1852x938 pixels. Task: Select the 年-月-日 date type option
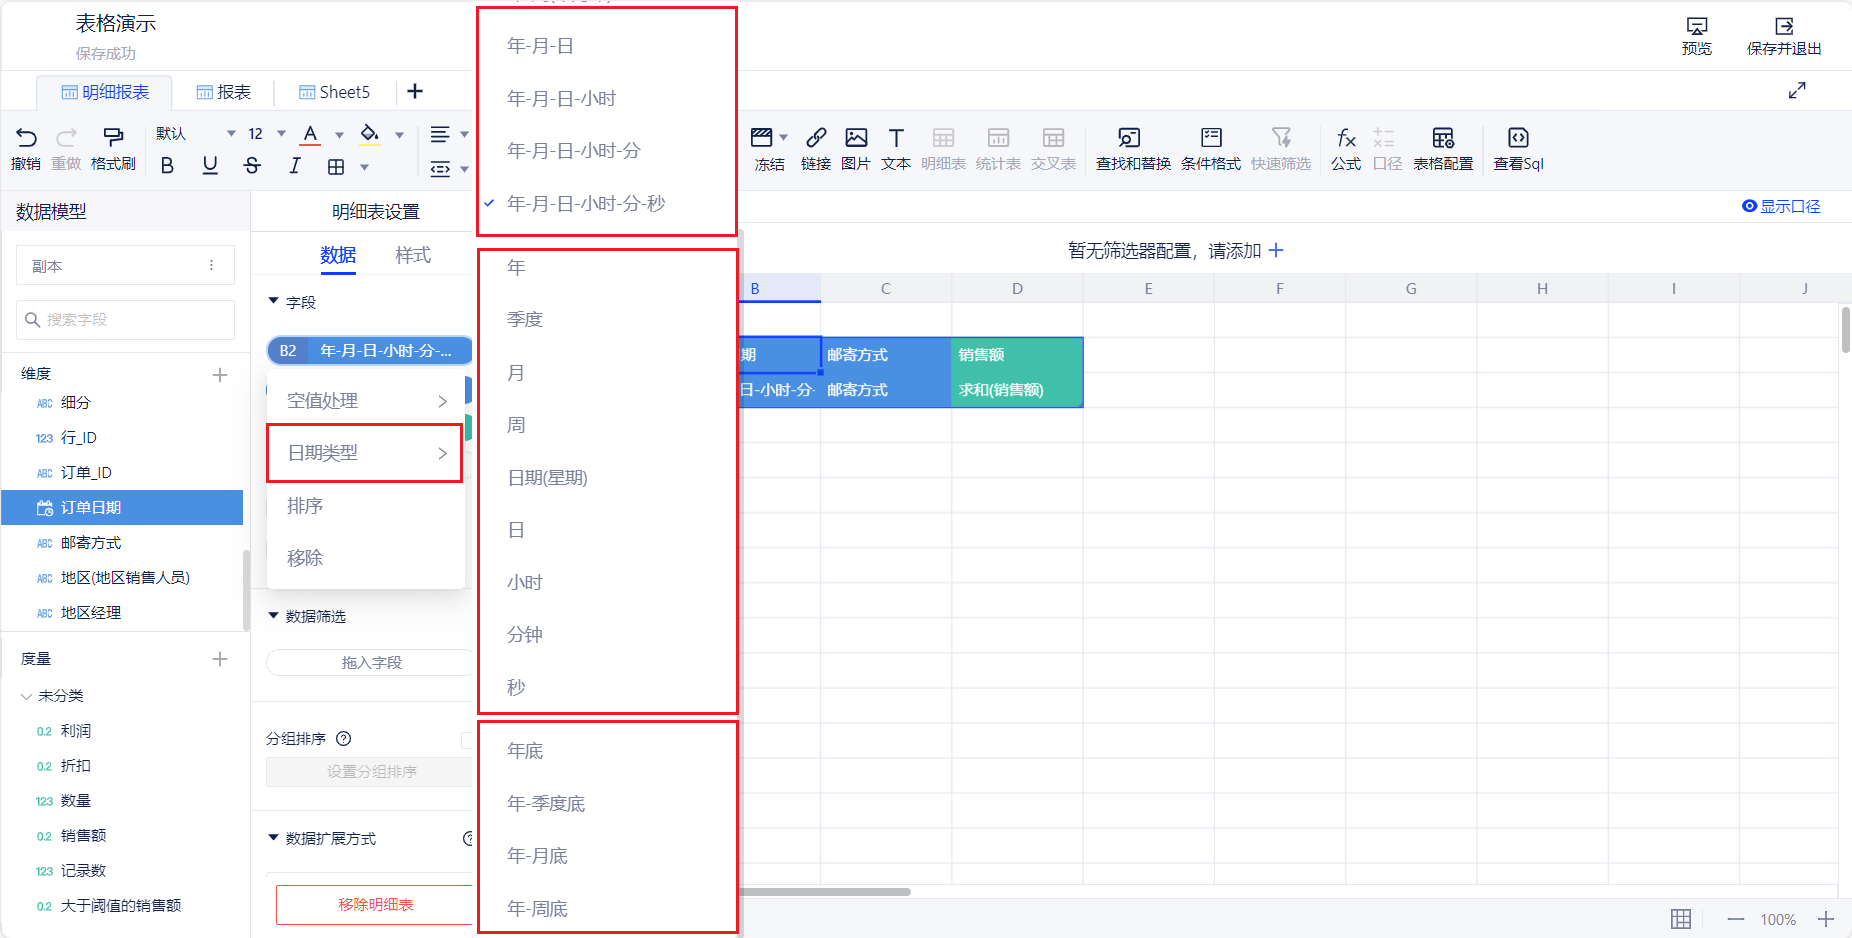pos(540,46)
